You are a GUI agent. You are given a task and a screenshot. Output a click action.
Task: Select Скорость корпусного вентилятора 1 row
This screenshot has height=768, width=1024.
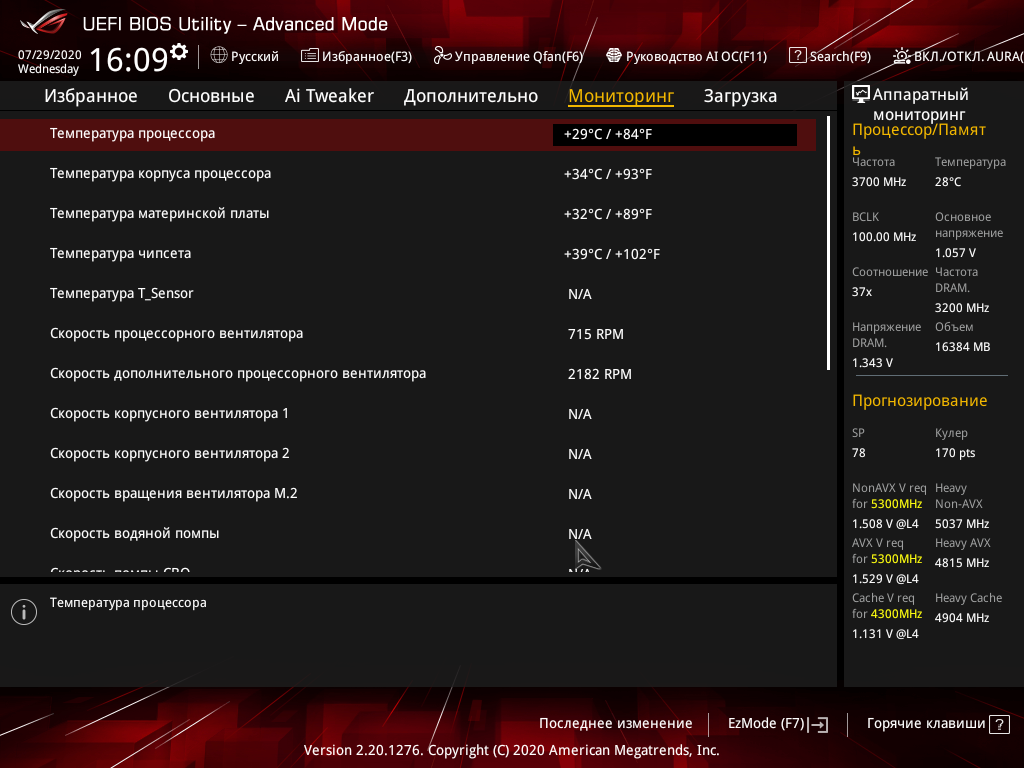coord(408,413)
